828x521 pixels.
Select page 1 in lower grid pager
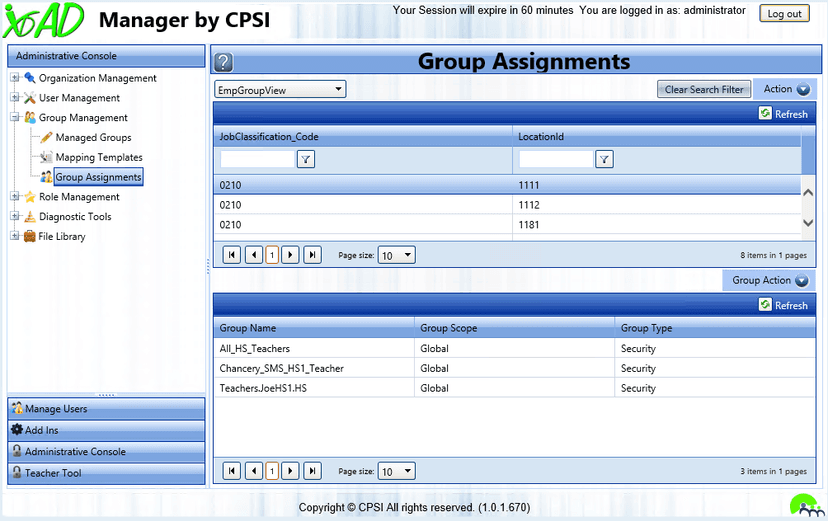point(272,471)
